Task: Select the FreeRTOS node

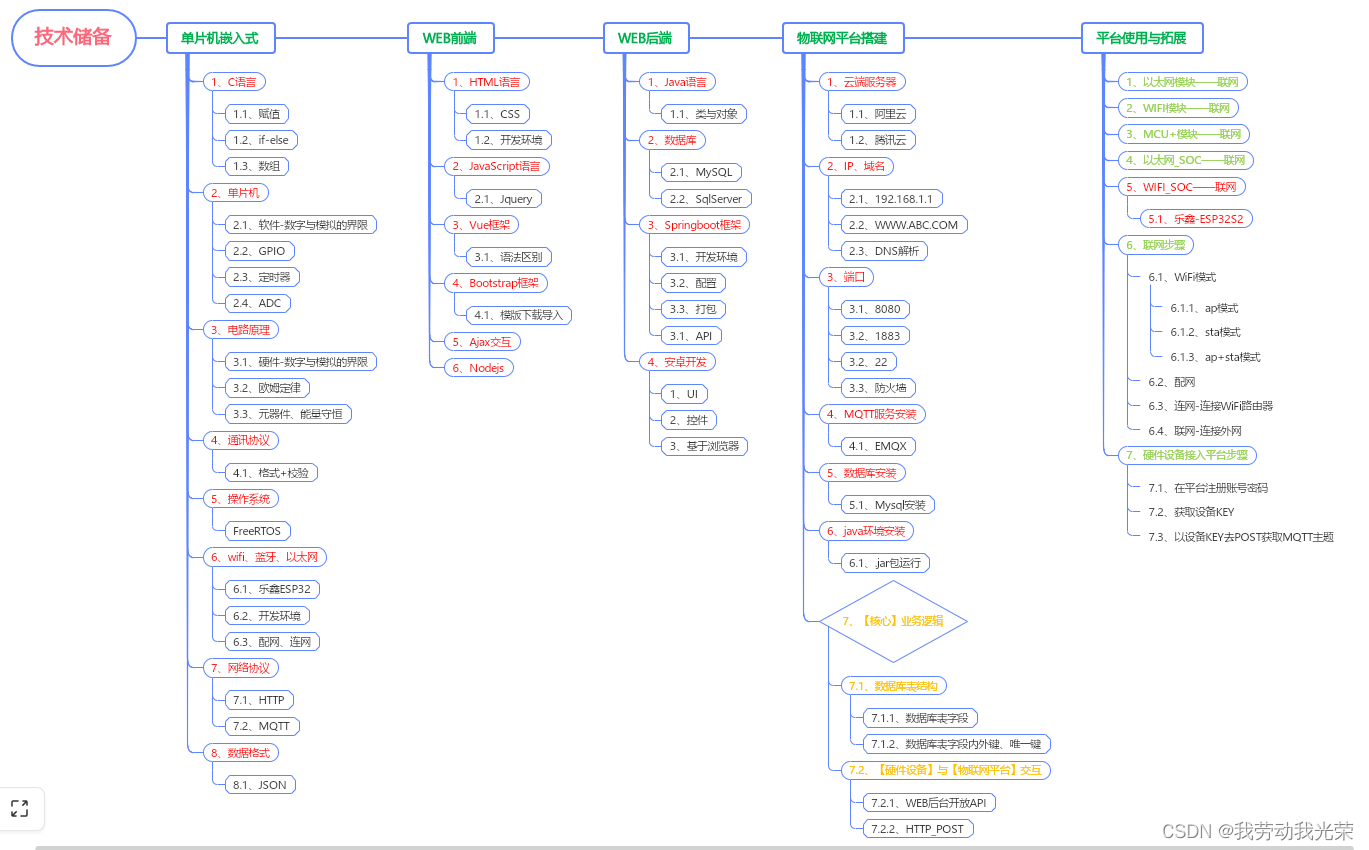Action: click(x=256, y=530)
